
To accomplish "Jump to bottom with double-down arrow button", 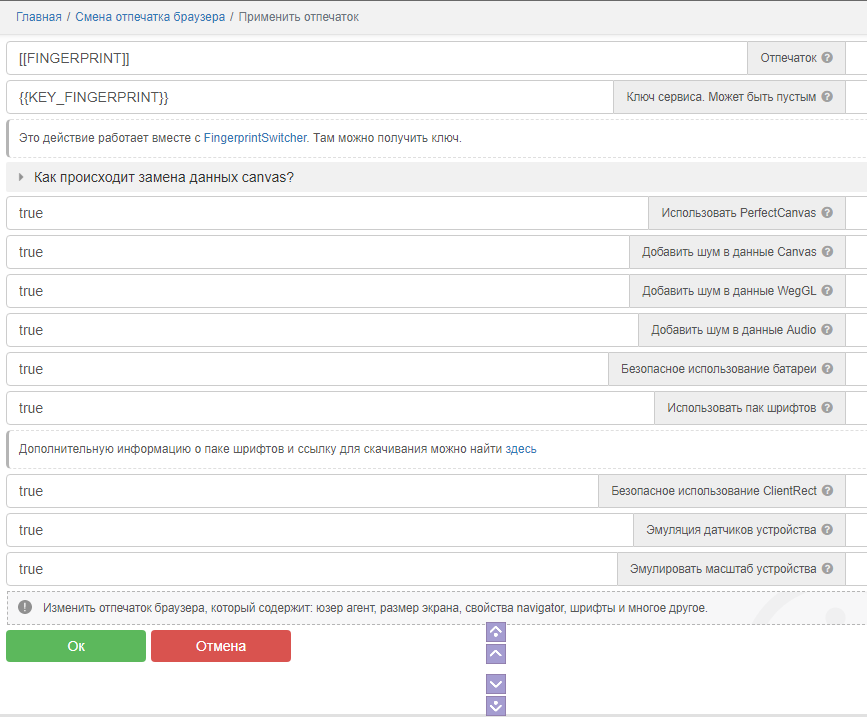I will (x=496, y=706).
